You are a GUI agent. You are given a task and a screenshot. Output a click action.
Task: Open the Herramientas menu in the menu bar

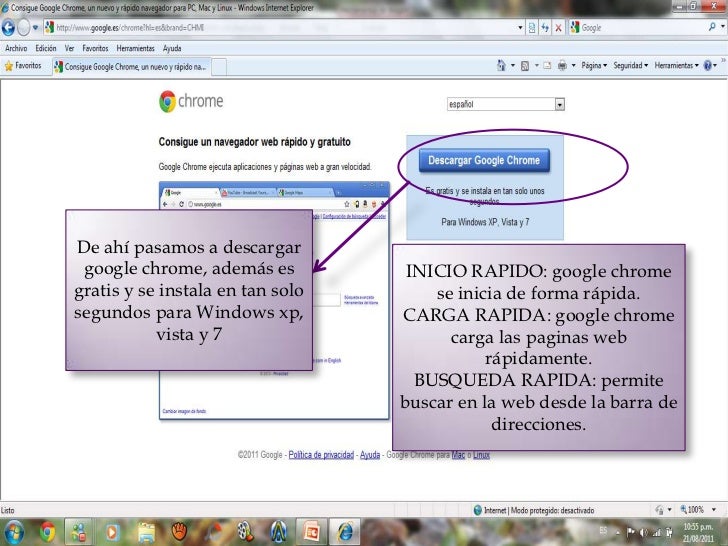136,48
